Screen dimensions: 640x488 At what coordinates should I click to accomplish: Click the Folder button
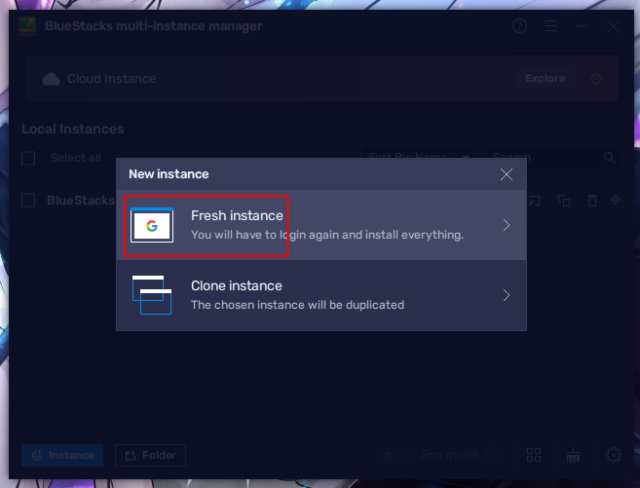click(x=150, y=455)
